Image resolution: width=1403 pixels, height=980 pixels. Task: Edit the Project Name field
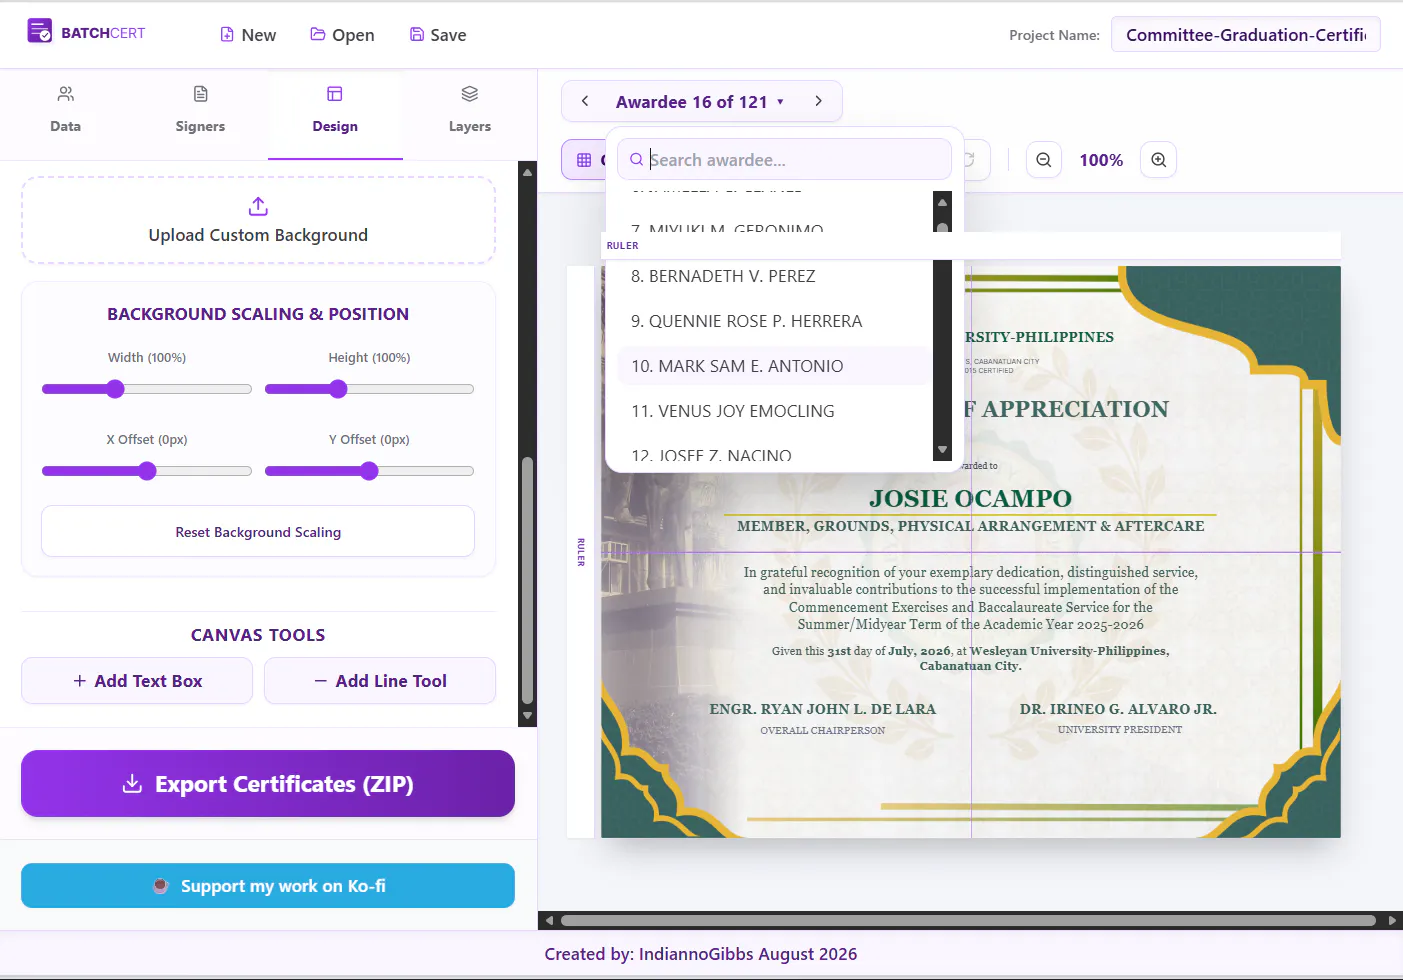click(1245, 35)
